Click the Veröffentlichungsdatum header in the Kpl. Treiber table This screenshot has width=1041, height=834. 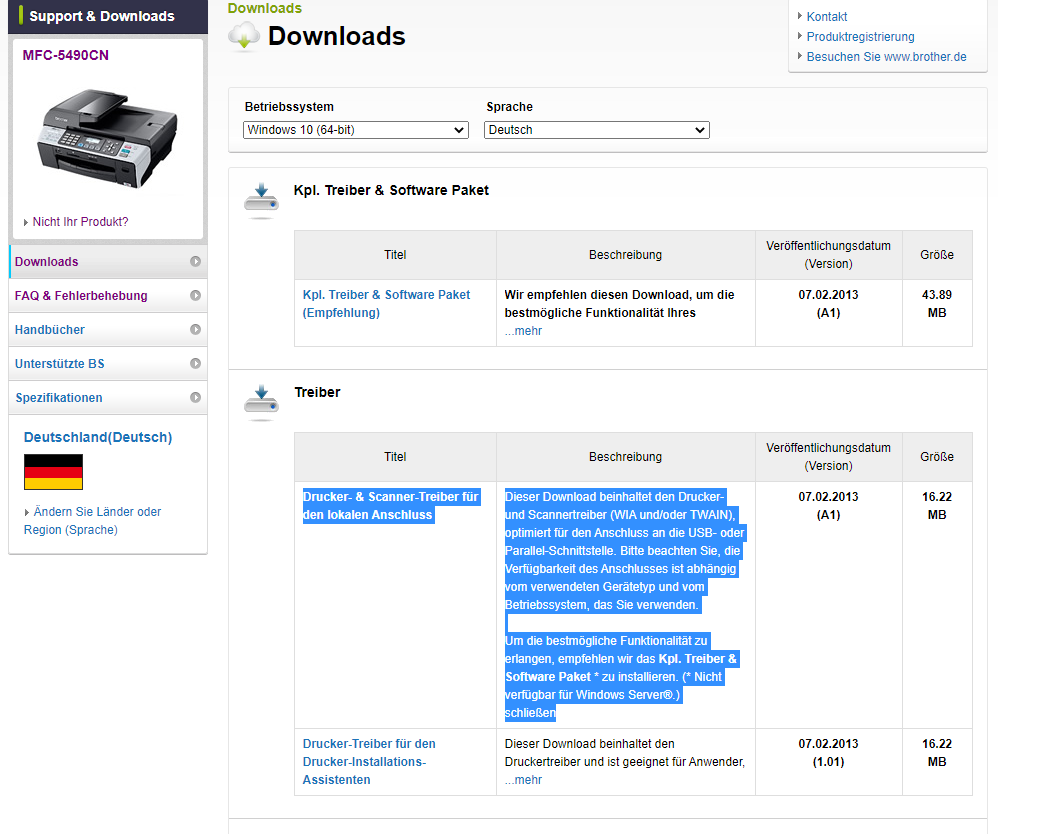coord(828,254)
